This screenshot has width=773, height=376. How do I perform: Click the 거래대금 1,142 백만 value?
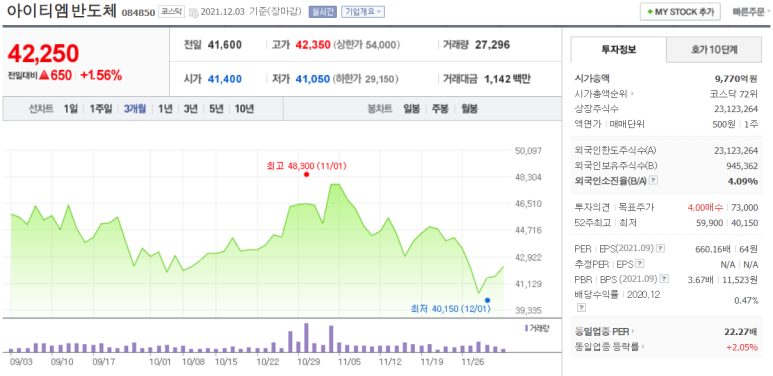click(507, 79)
